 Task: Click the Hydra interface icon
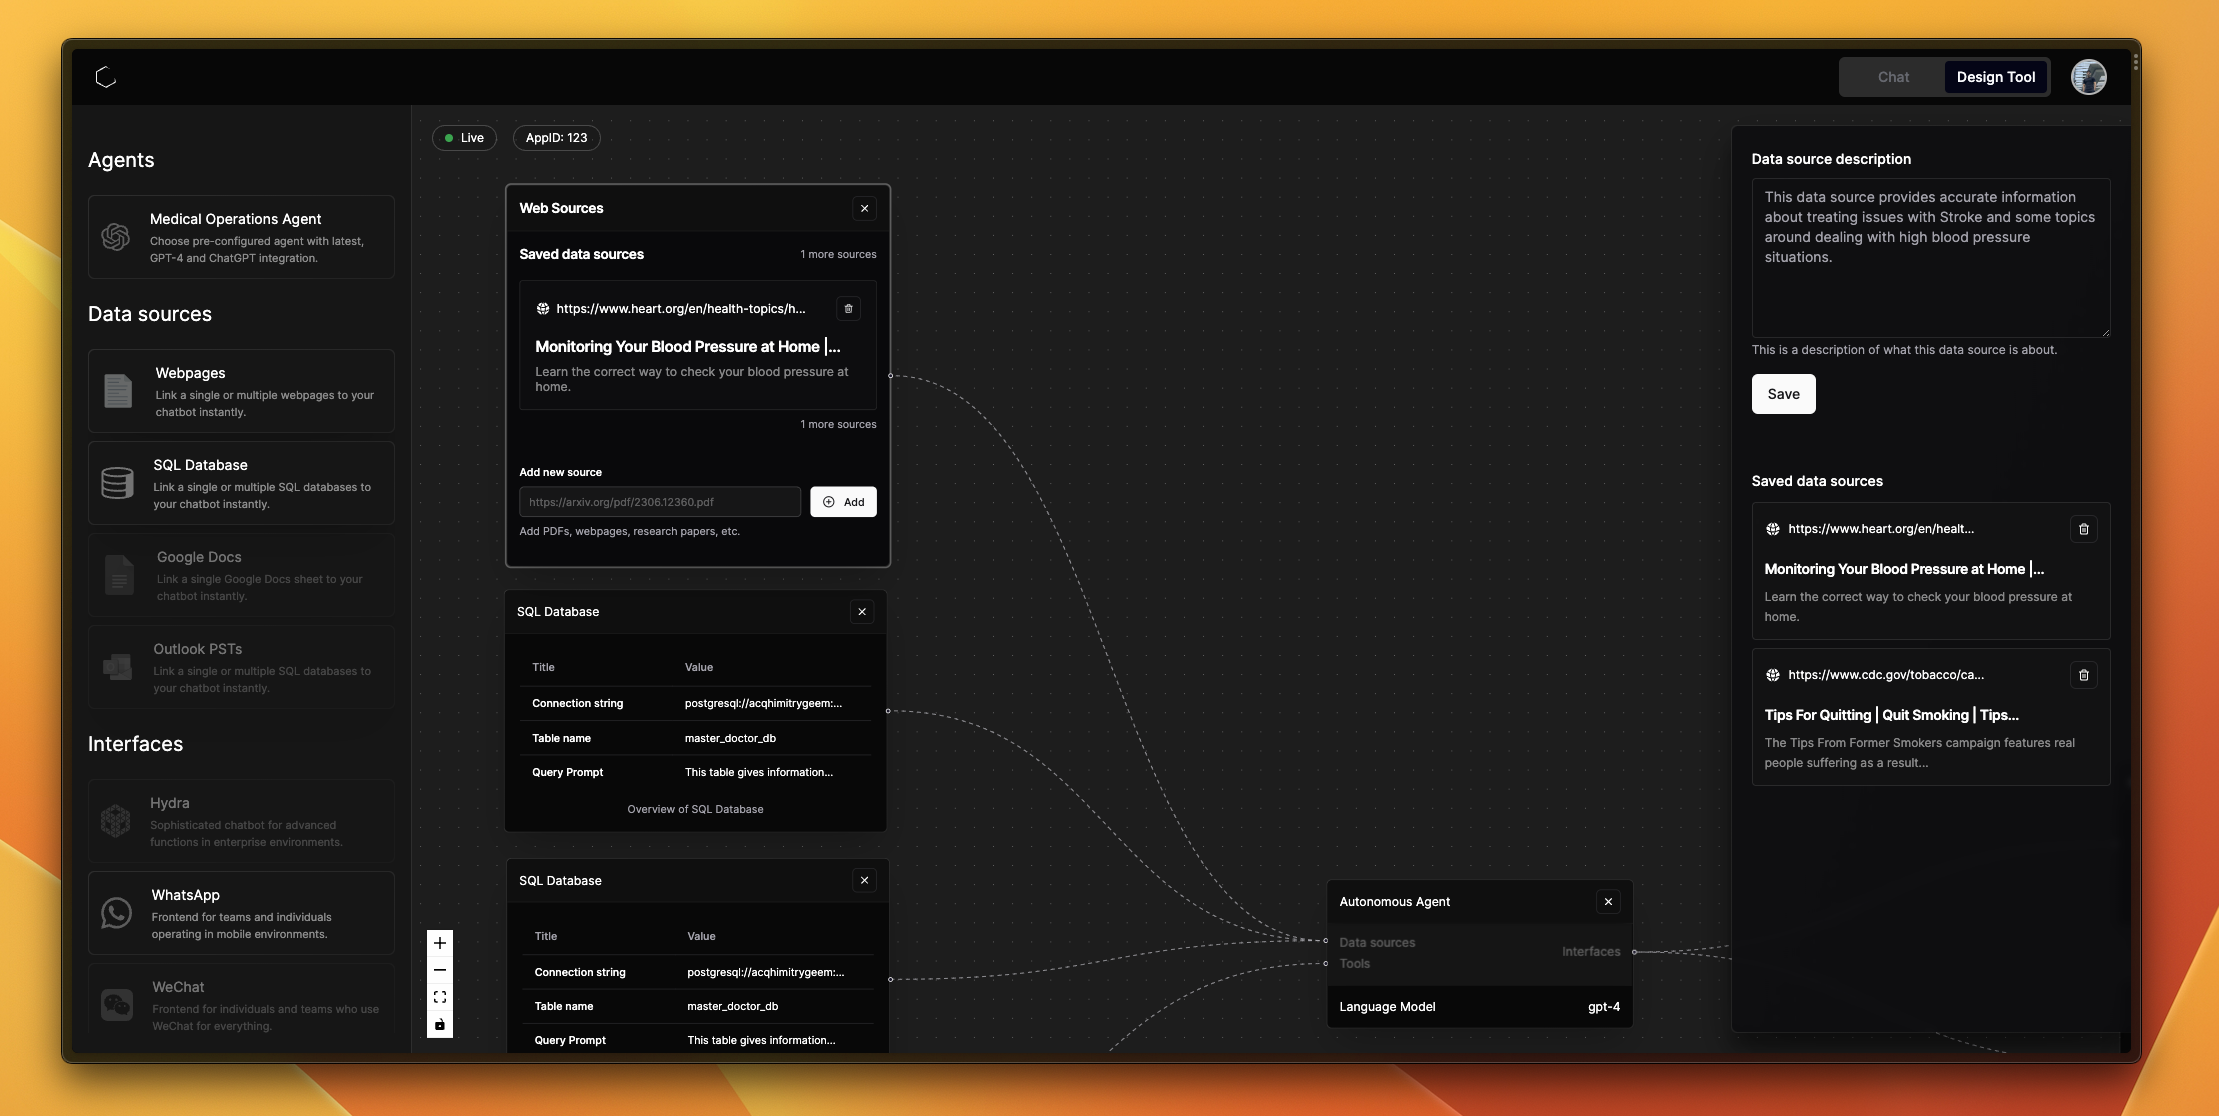click(115, 821)
